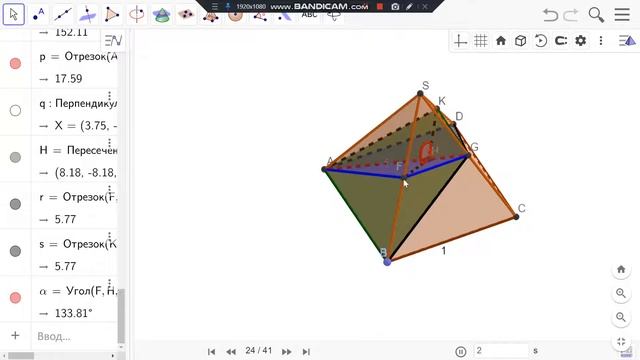Screen dimensions: 640x360
Task: Click the plus button beside input bar
Action: click(16, 336)
